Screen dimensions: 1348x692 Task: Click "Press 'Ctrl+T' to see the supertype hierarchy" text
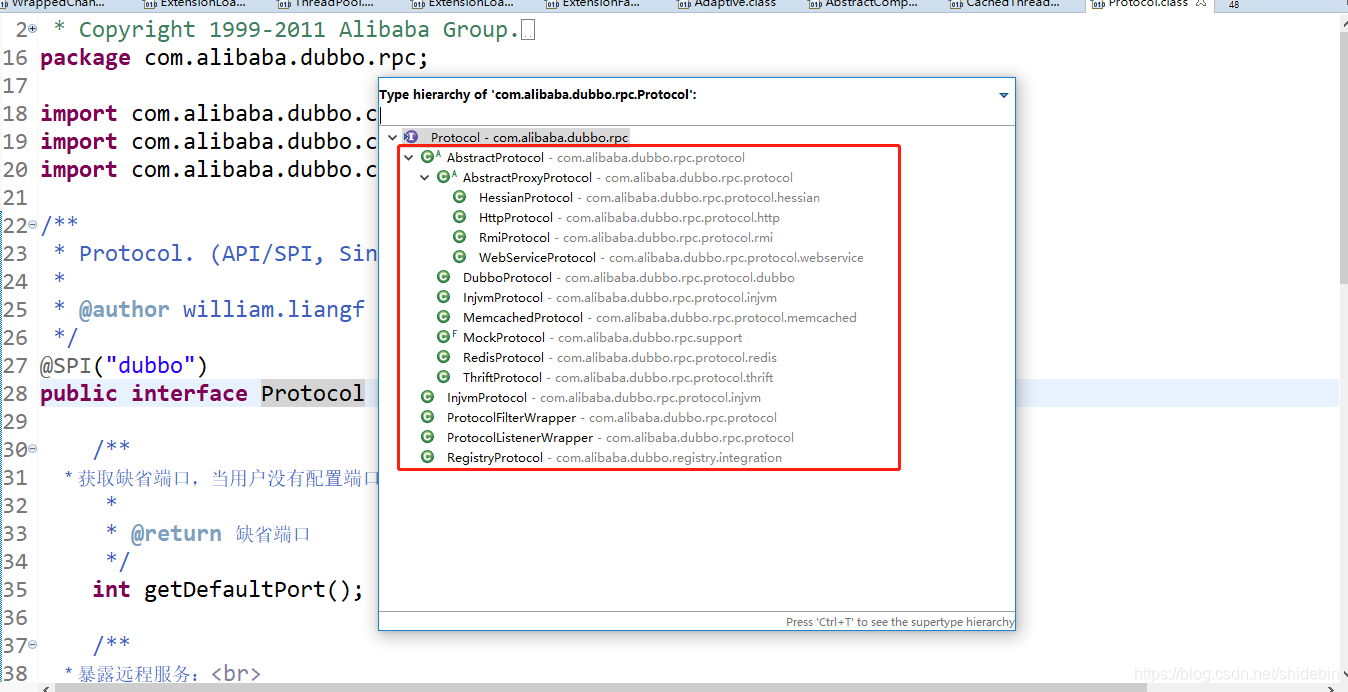900,621
